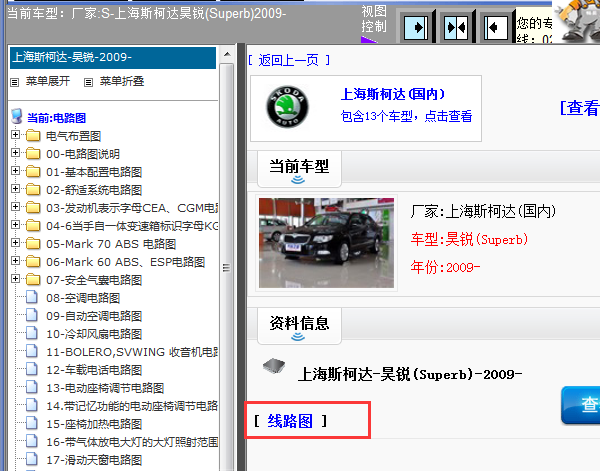Screen dimensions: 600x471
Task: Click the black Superb car photo
Action: click(326, 243)
